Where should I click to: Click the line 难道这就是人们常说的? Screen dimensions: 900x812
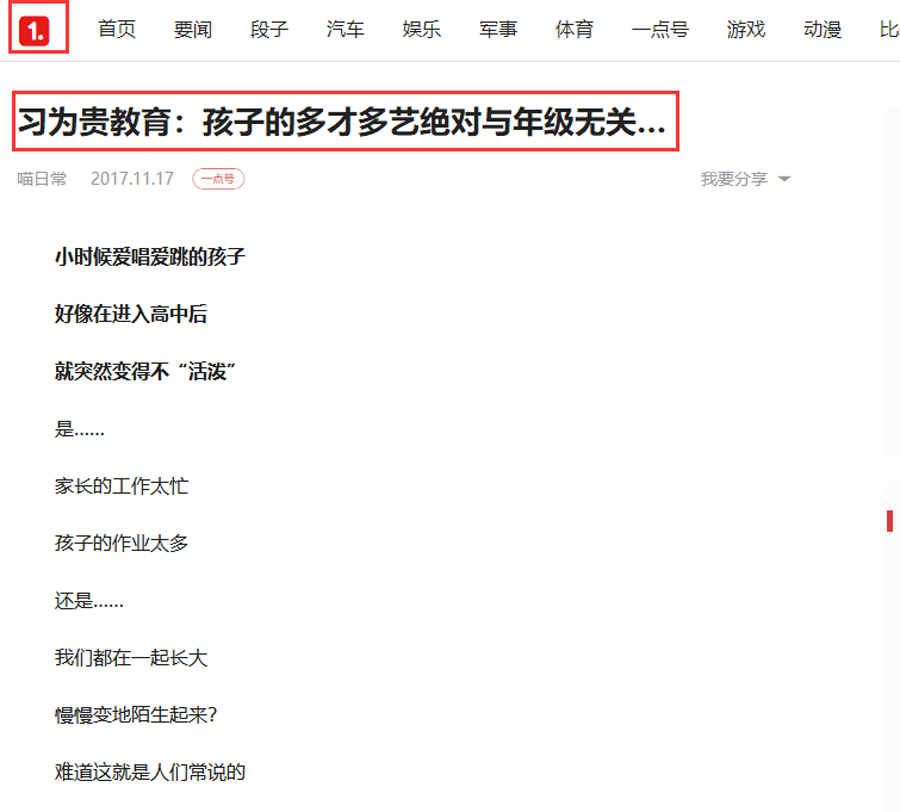coord(150,772)
